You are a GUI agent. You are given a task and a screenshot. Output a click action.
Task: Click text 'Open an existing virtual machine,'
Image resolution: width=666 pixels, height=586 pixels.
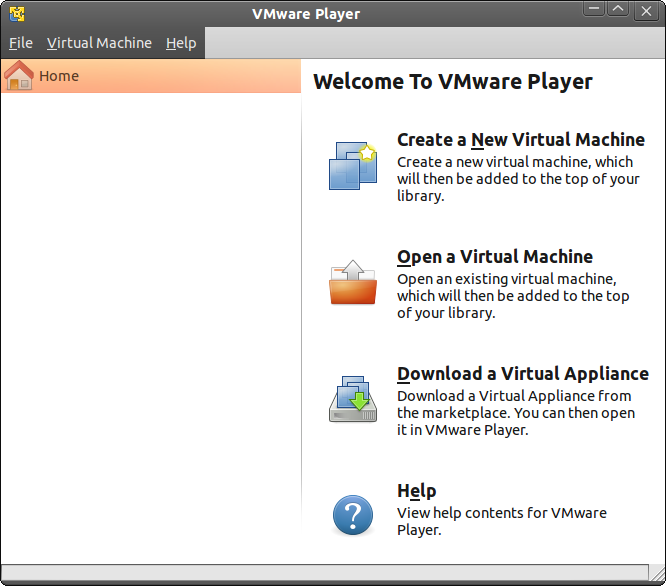[507, 279]
